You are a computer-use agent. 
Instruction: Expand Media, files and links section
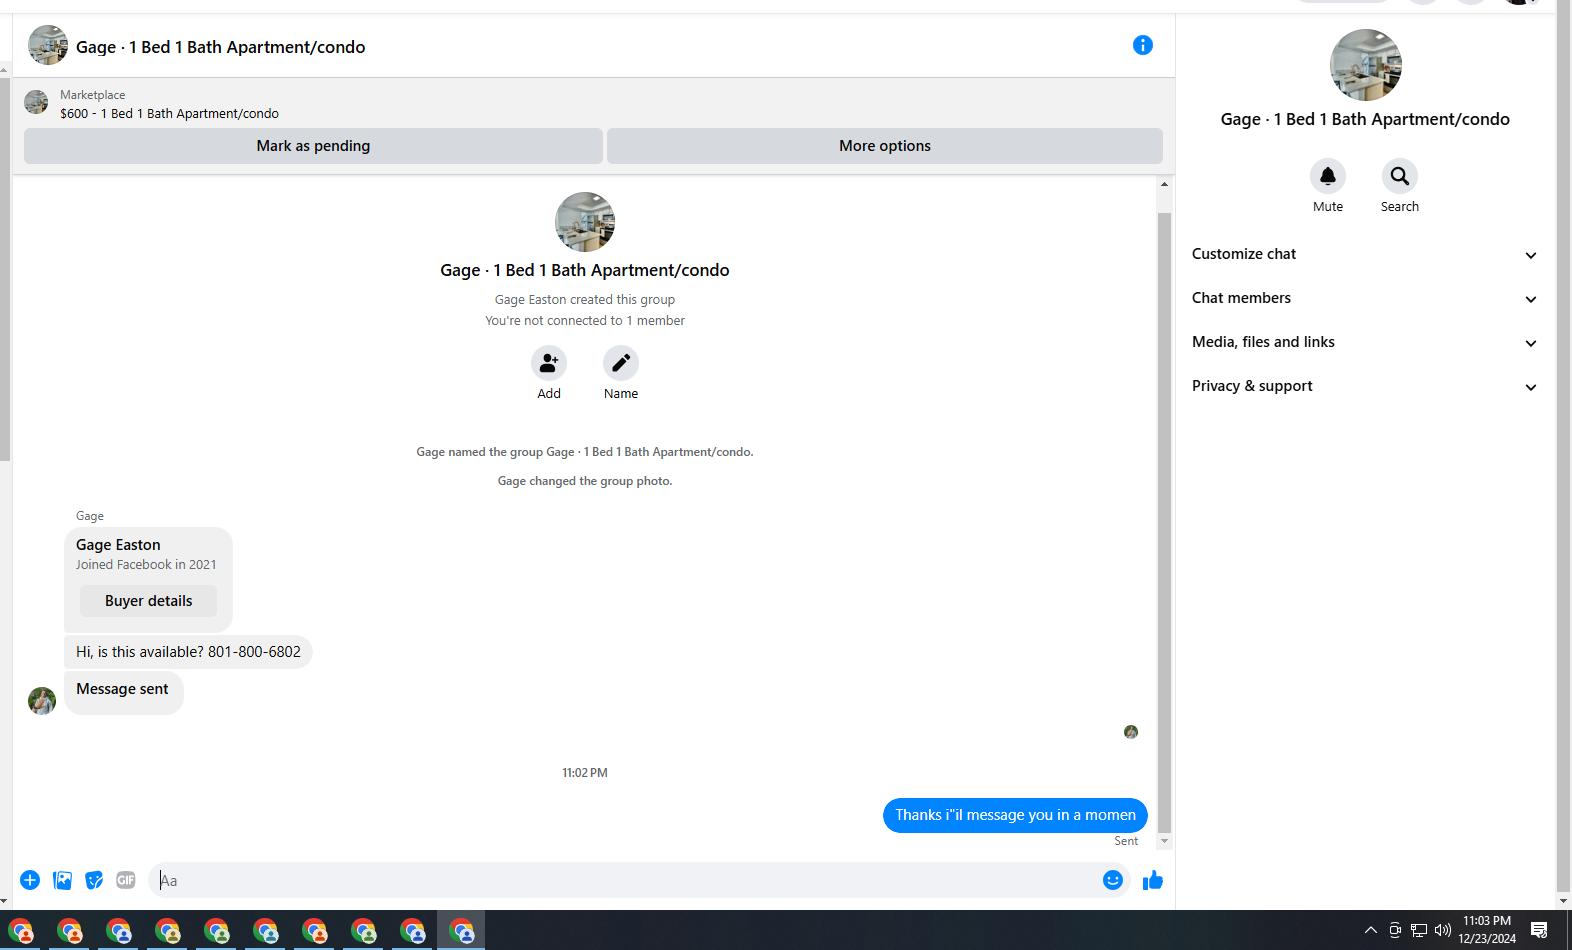pyautogui.click(x=1365, y=342)
